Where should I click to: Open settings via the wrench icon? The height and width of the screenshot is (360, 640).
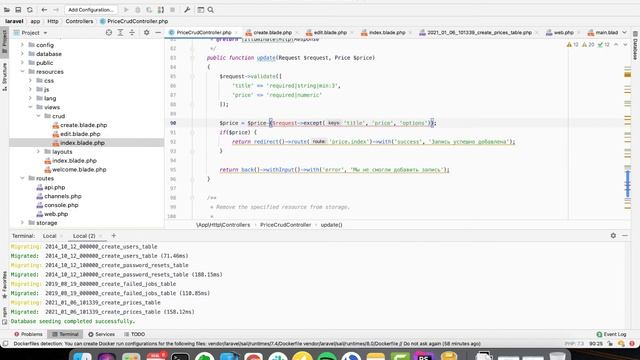187,10
